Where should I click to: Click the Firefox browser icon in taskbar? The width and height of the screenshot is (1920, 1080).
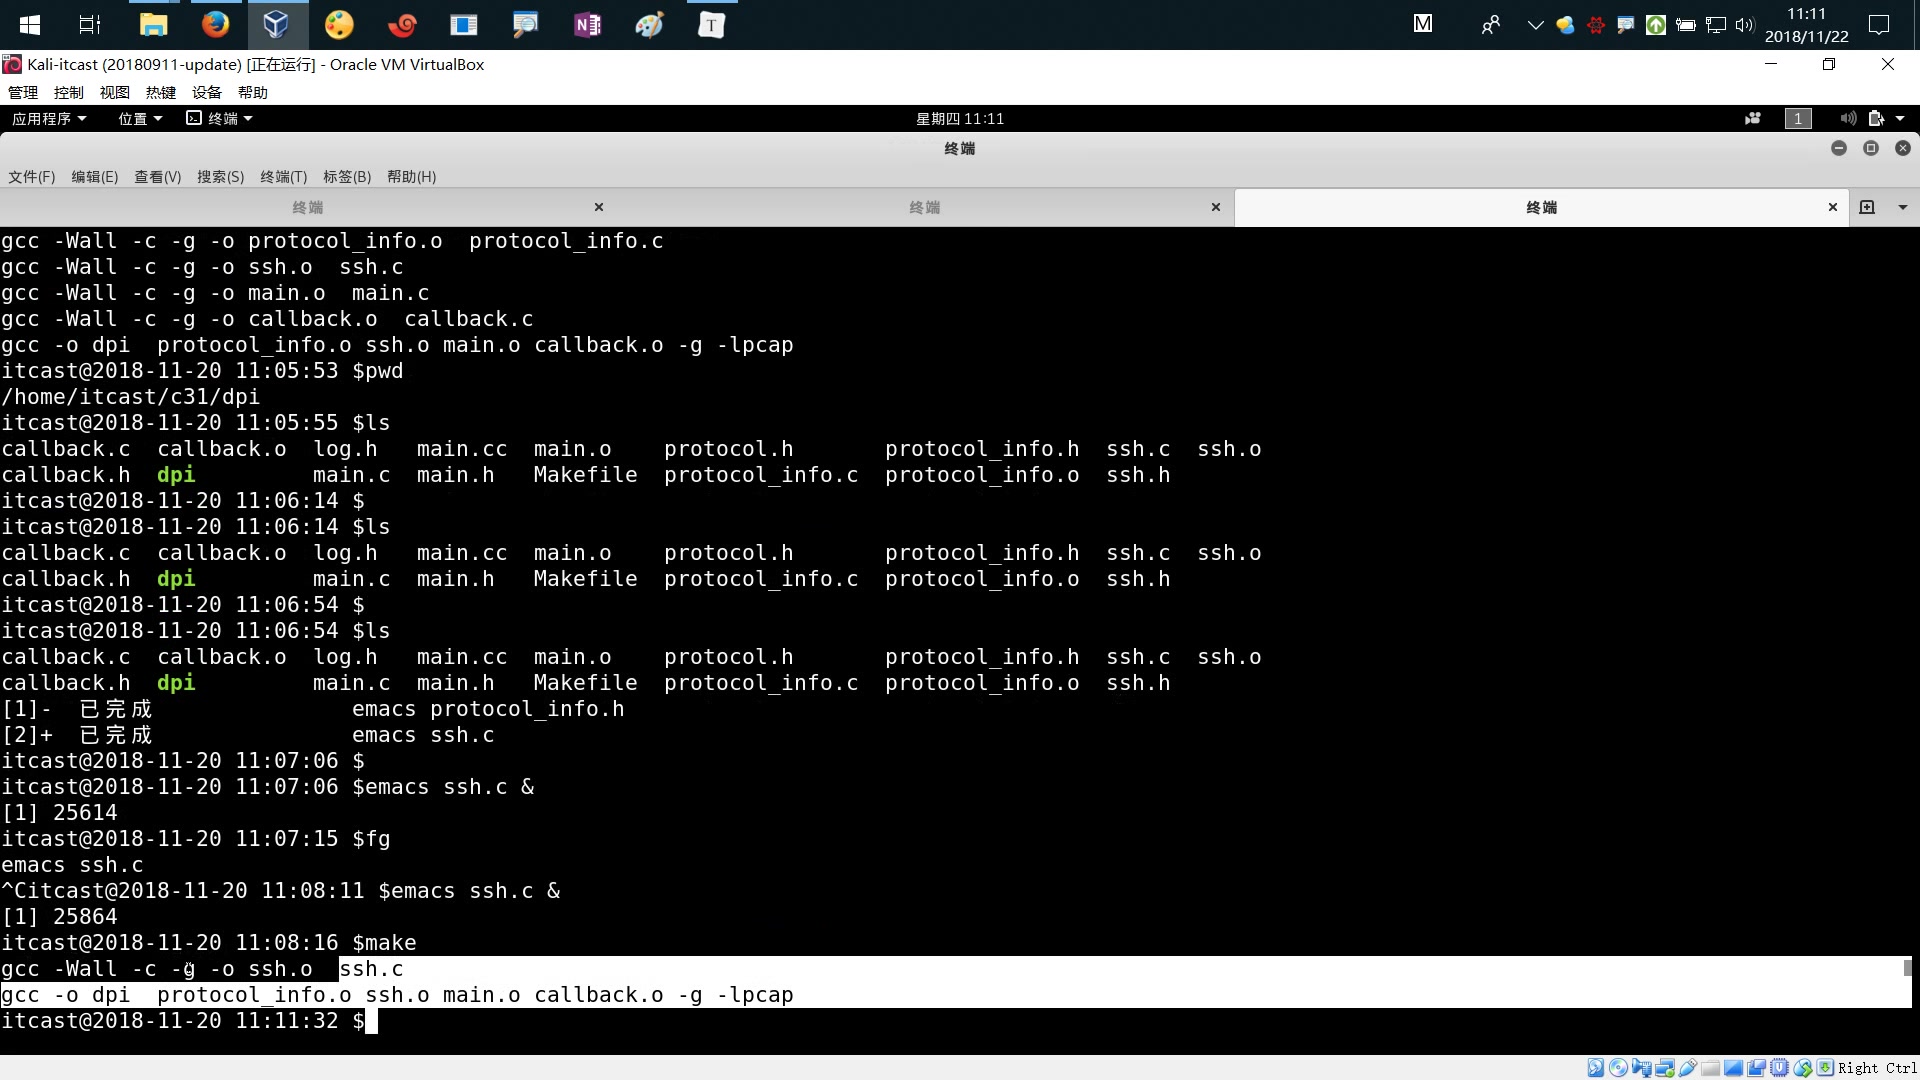click(215, 24)
